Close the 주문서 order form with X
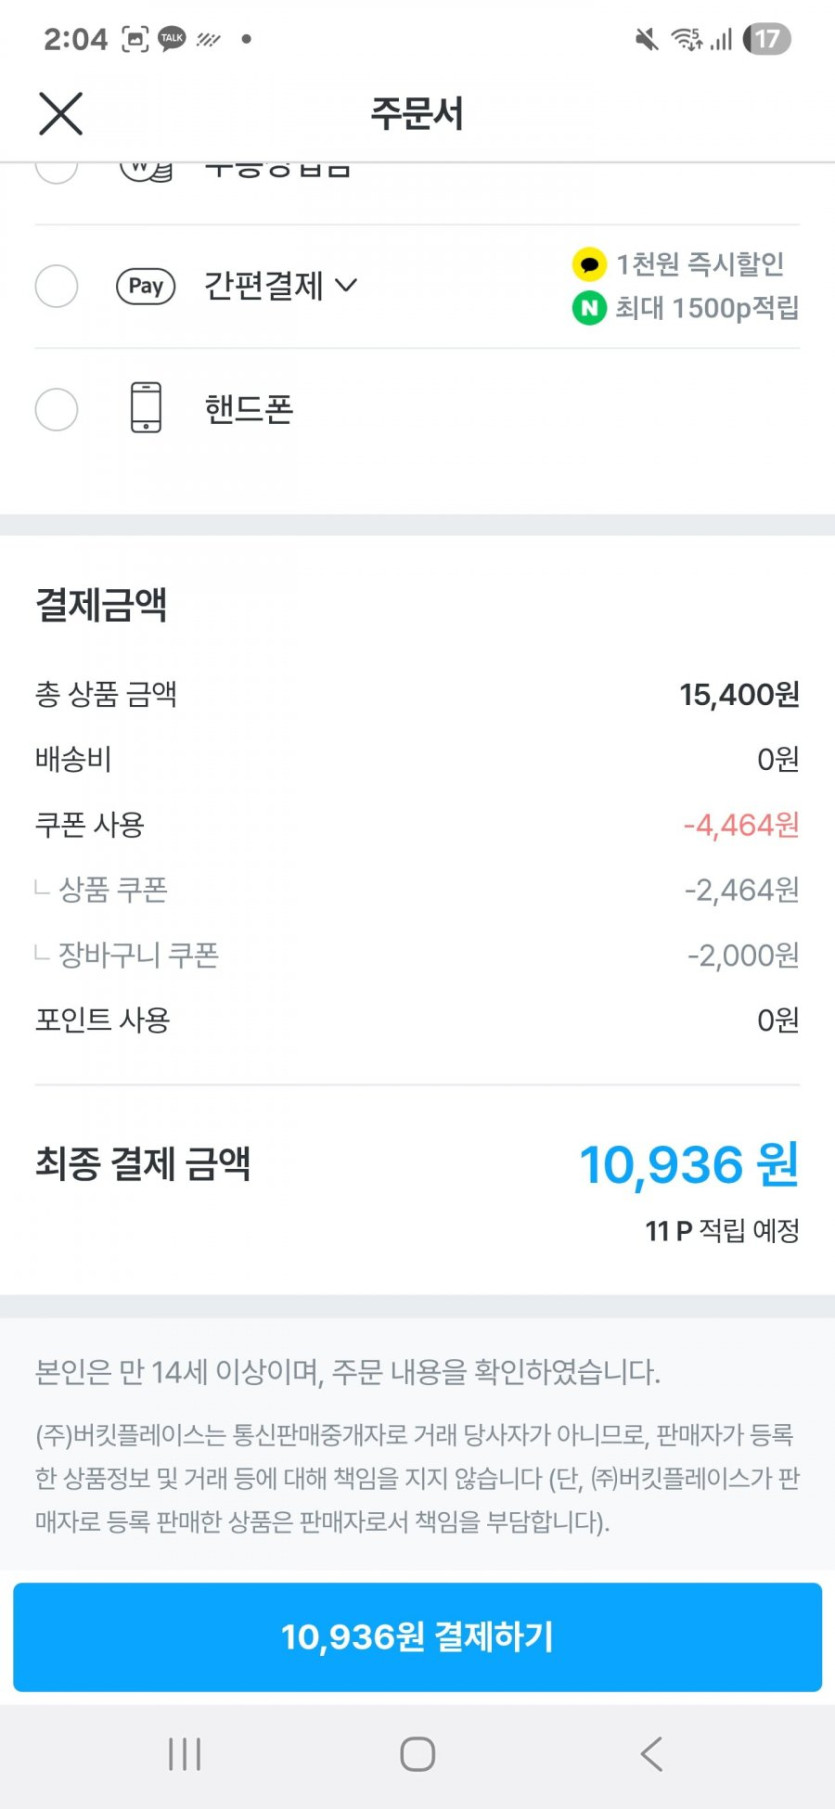The height and width of the screenshot is (1809, 835). click(x=61, y=113)
